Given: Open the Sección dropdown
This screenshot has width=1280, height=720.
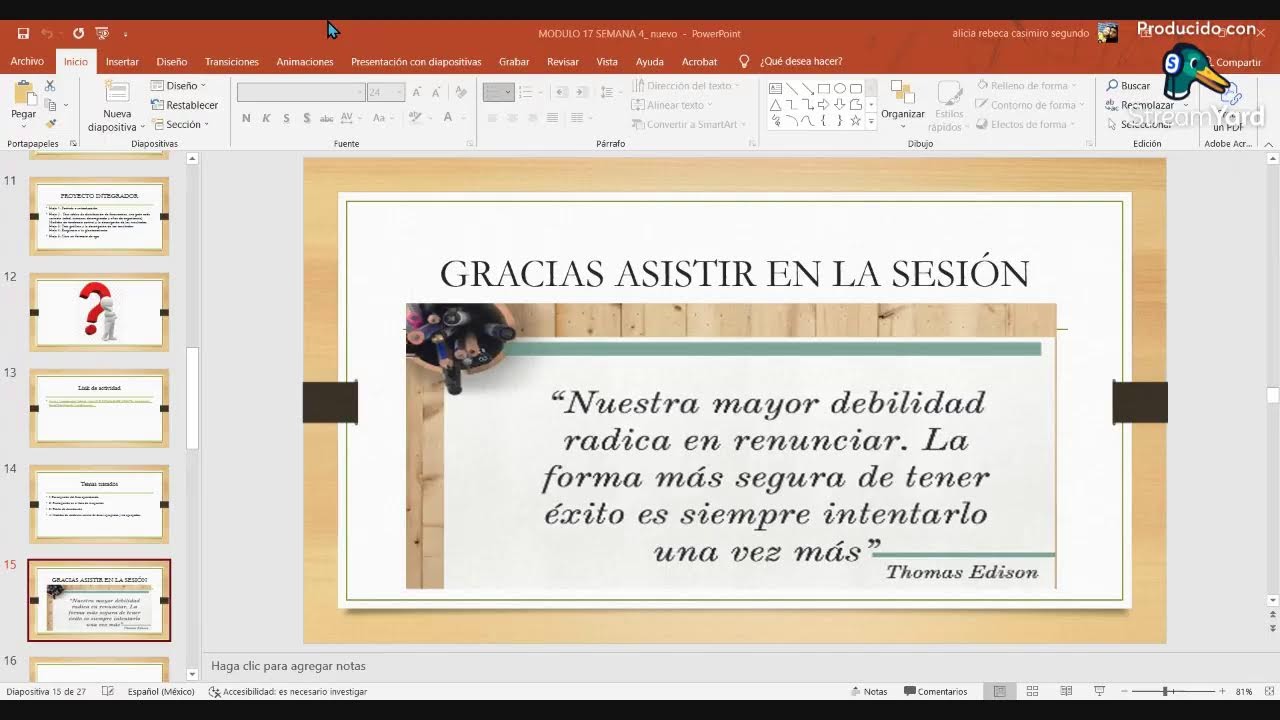Looking at the screenshot, I should coord(180,124).
